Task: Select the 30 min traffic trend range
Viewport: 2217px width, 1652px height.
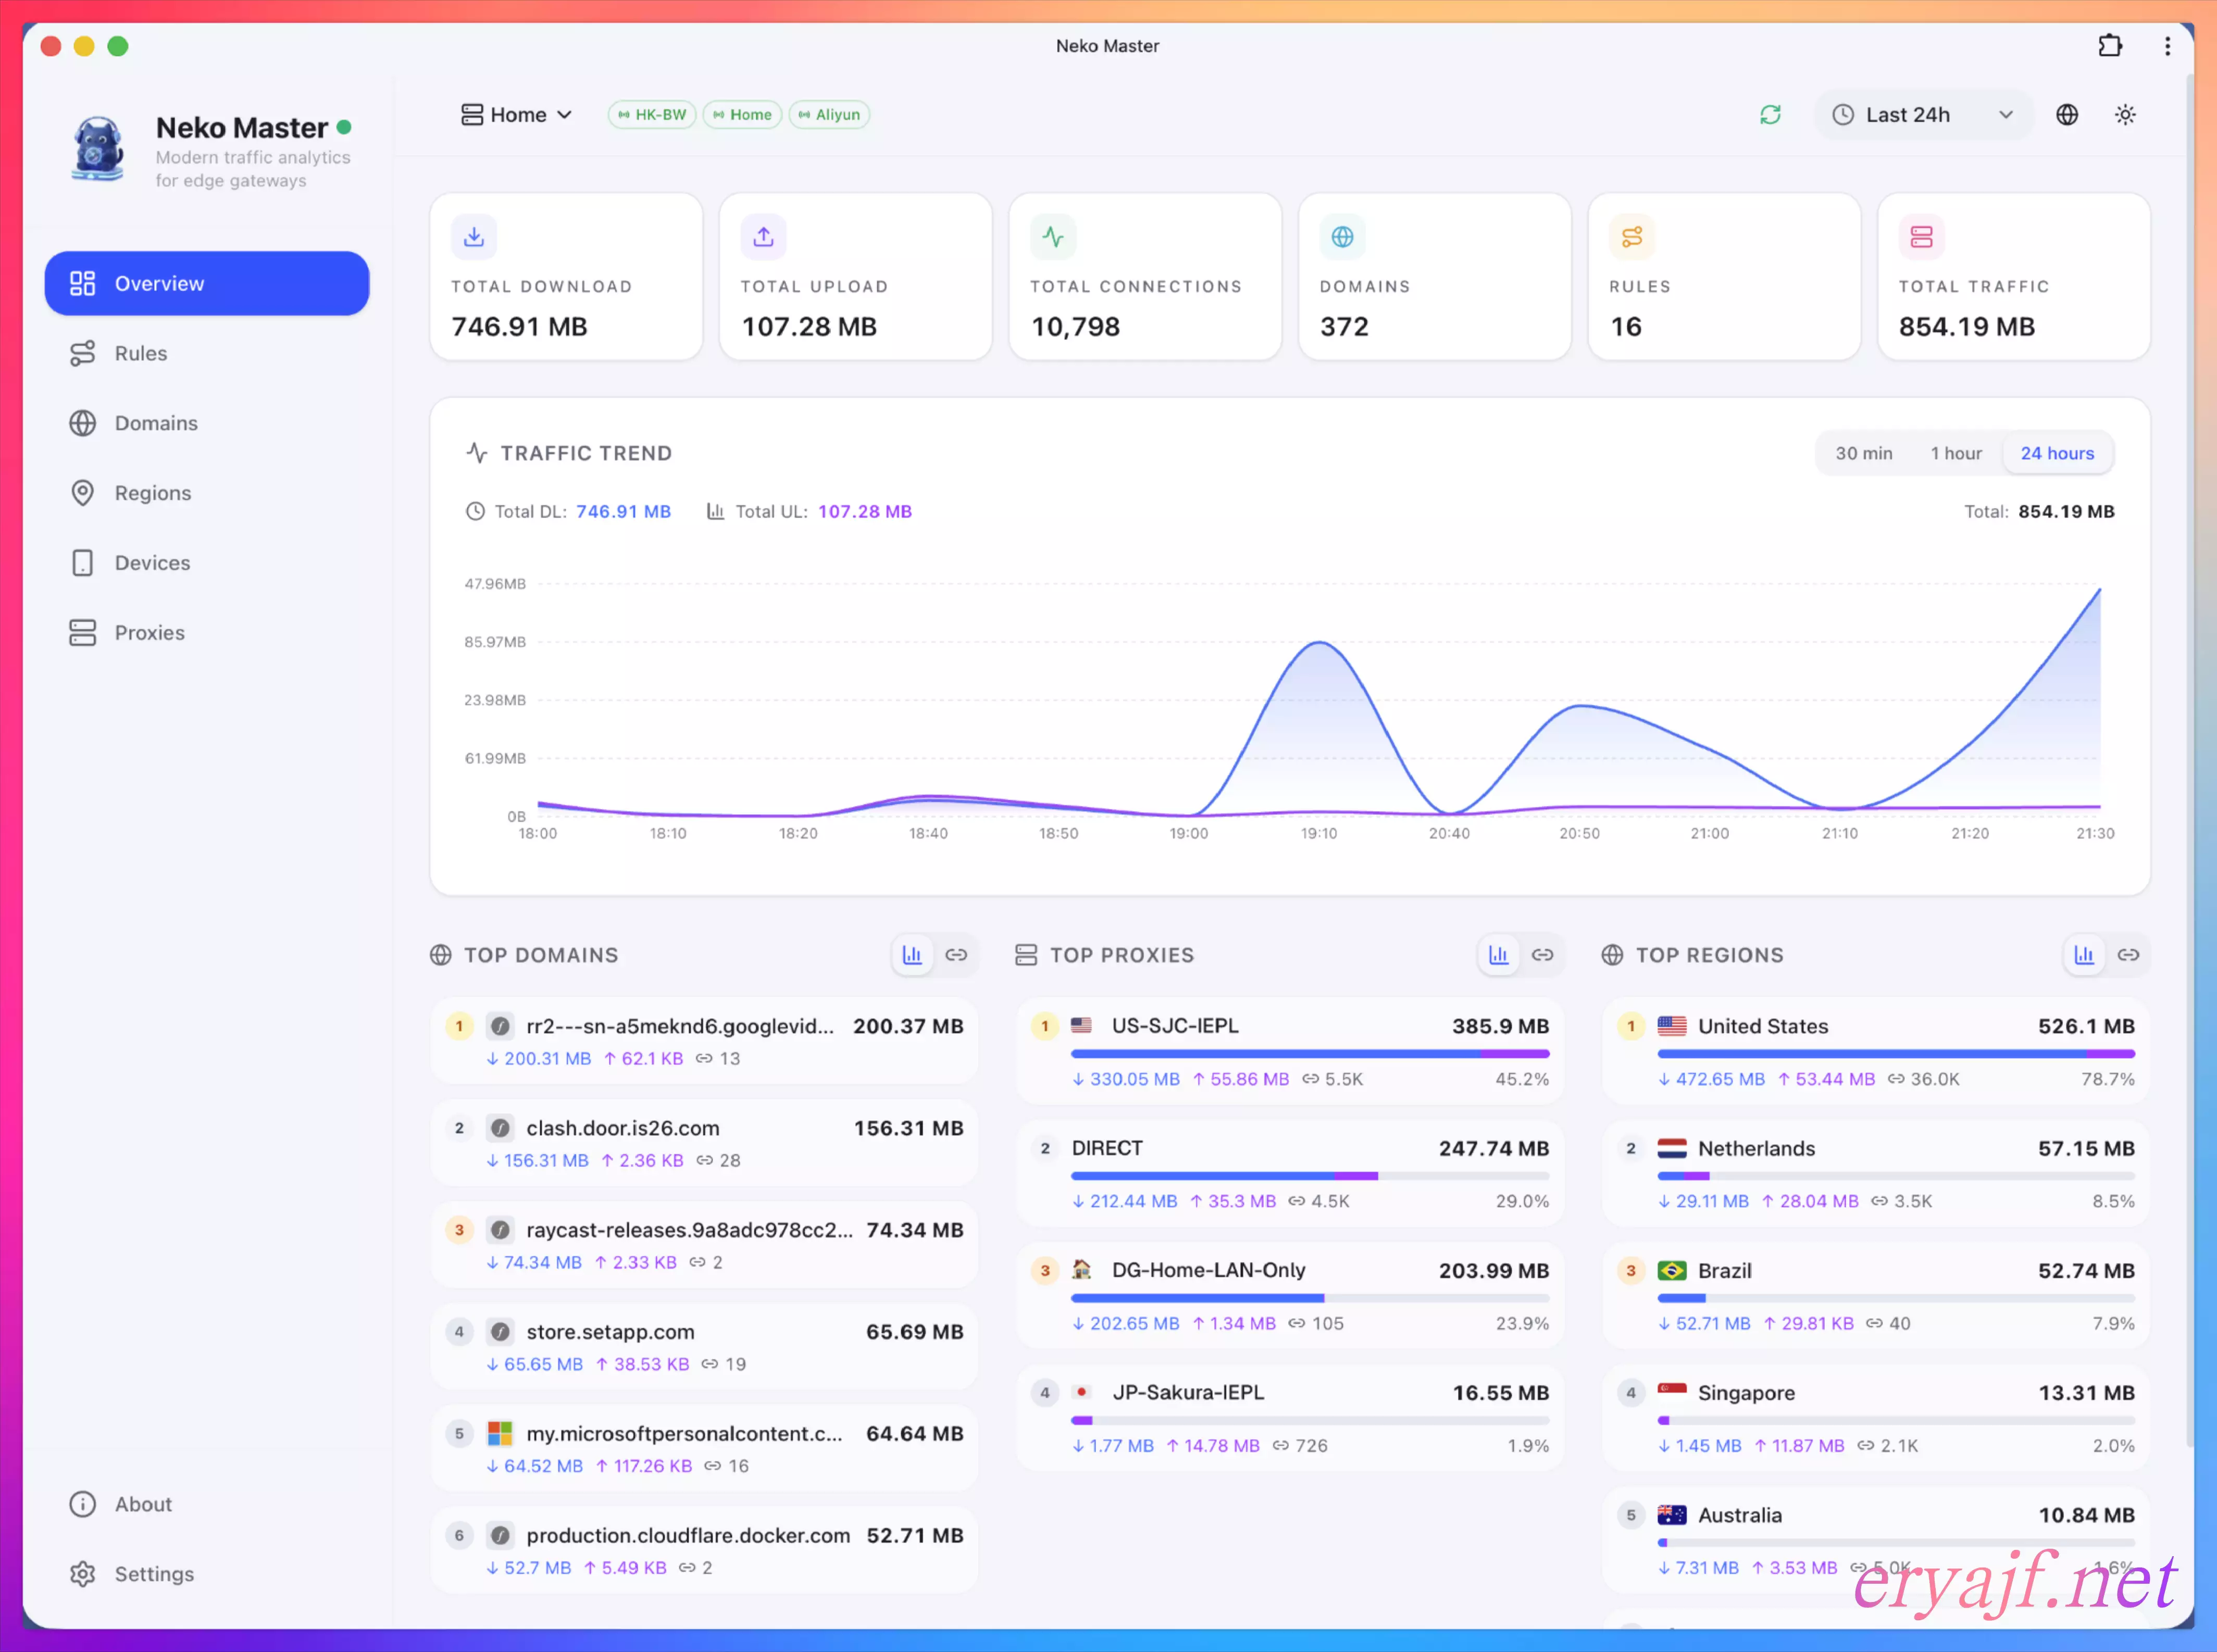Action: click(x=1863, y=453)
